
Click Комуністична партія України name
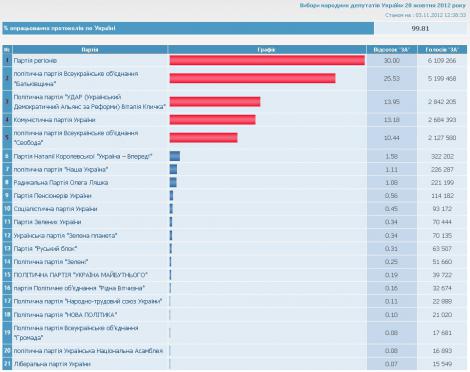tap(54, 120)
